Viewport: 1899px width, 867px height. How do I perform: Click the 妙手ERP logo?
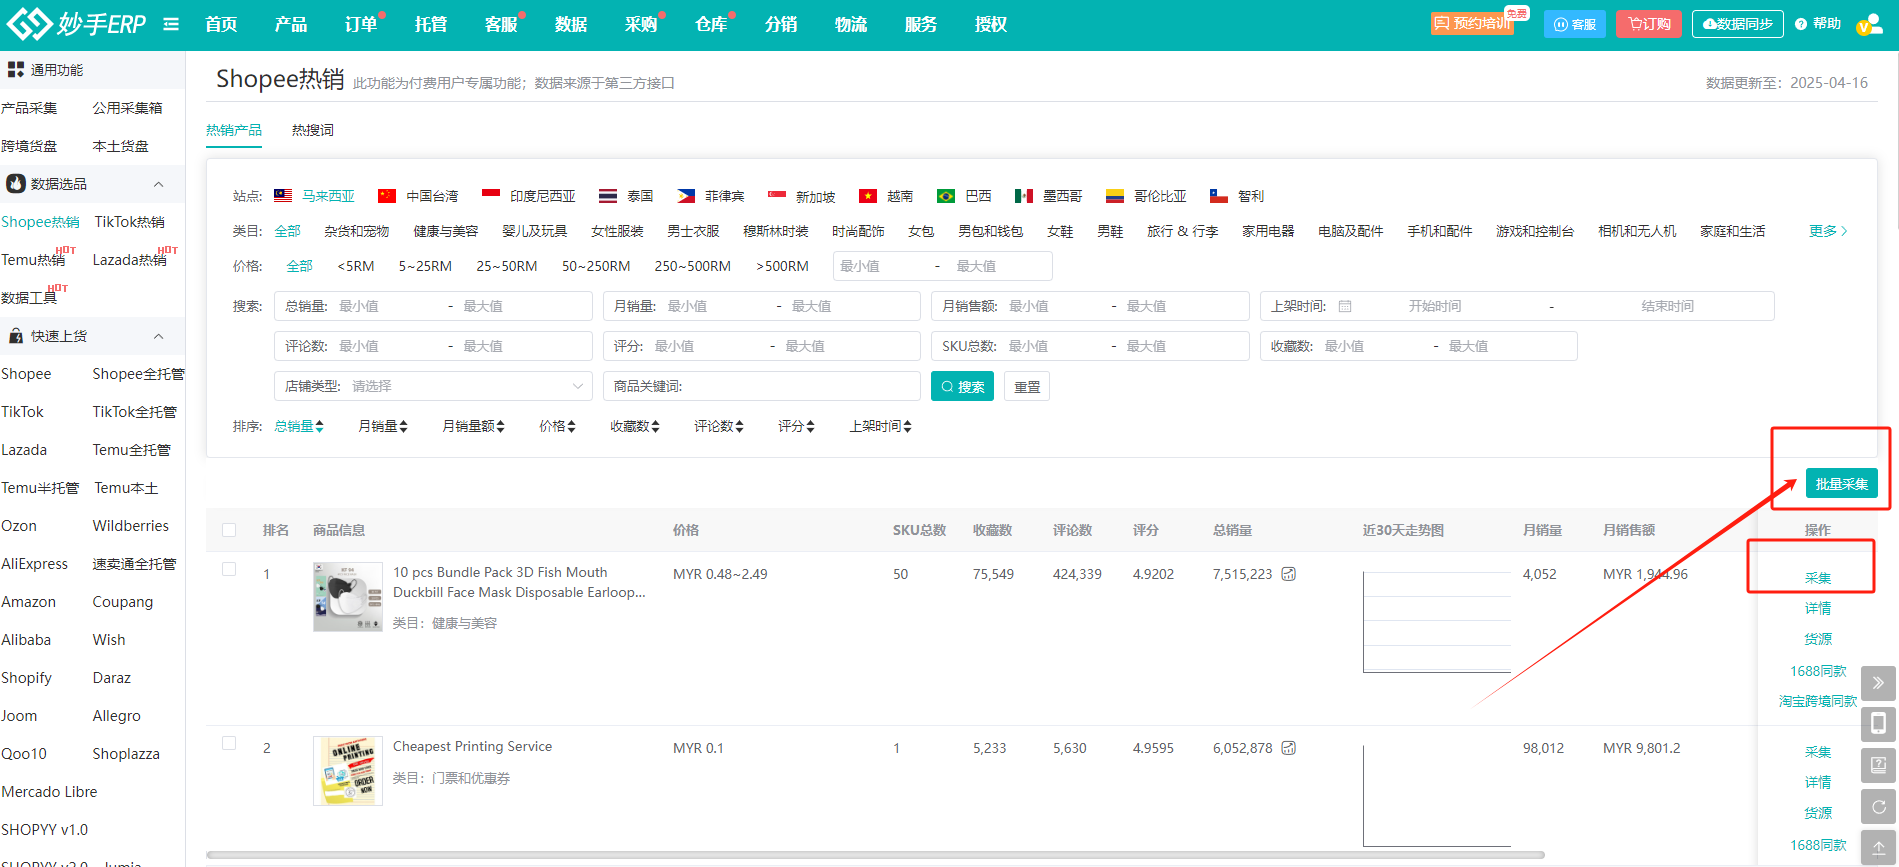[x=76, y=23]
